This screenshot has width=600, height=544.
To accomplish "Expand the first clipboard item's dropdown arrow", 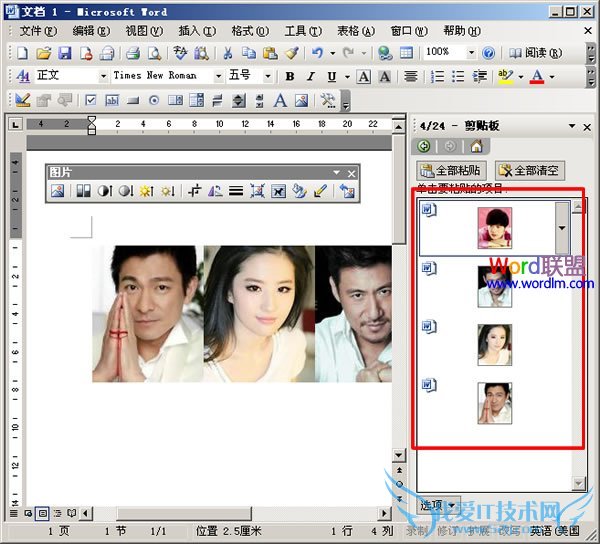I will (x=561, y=228).
